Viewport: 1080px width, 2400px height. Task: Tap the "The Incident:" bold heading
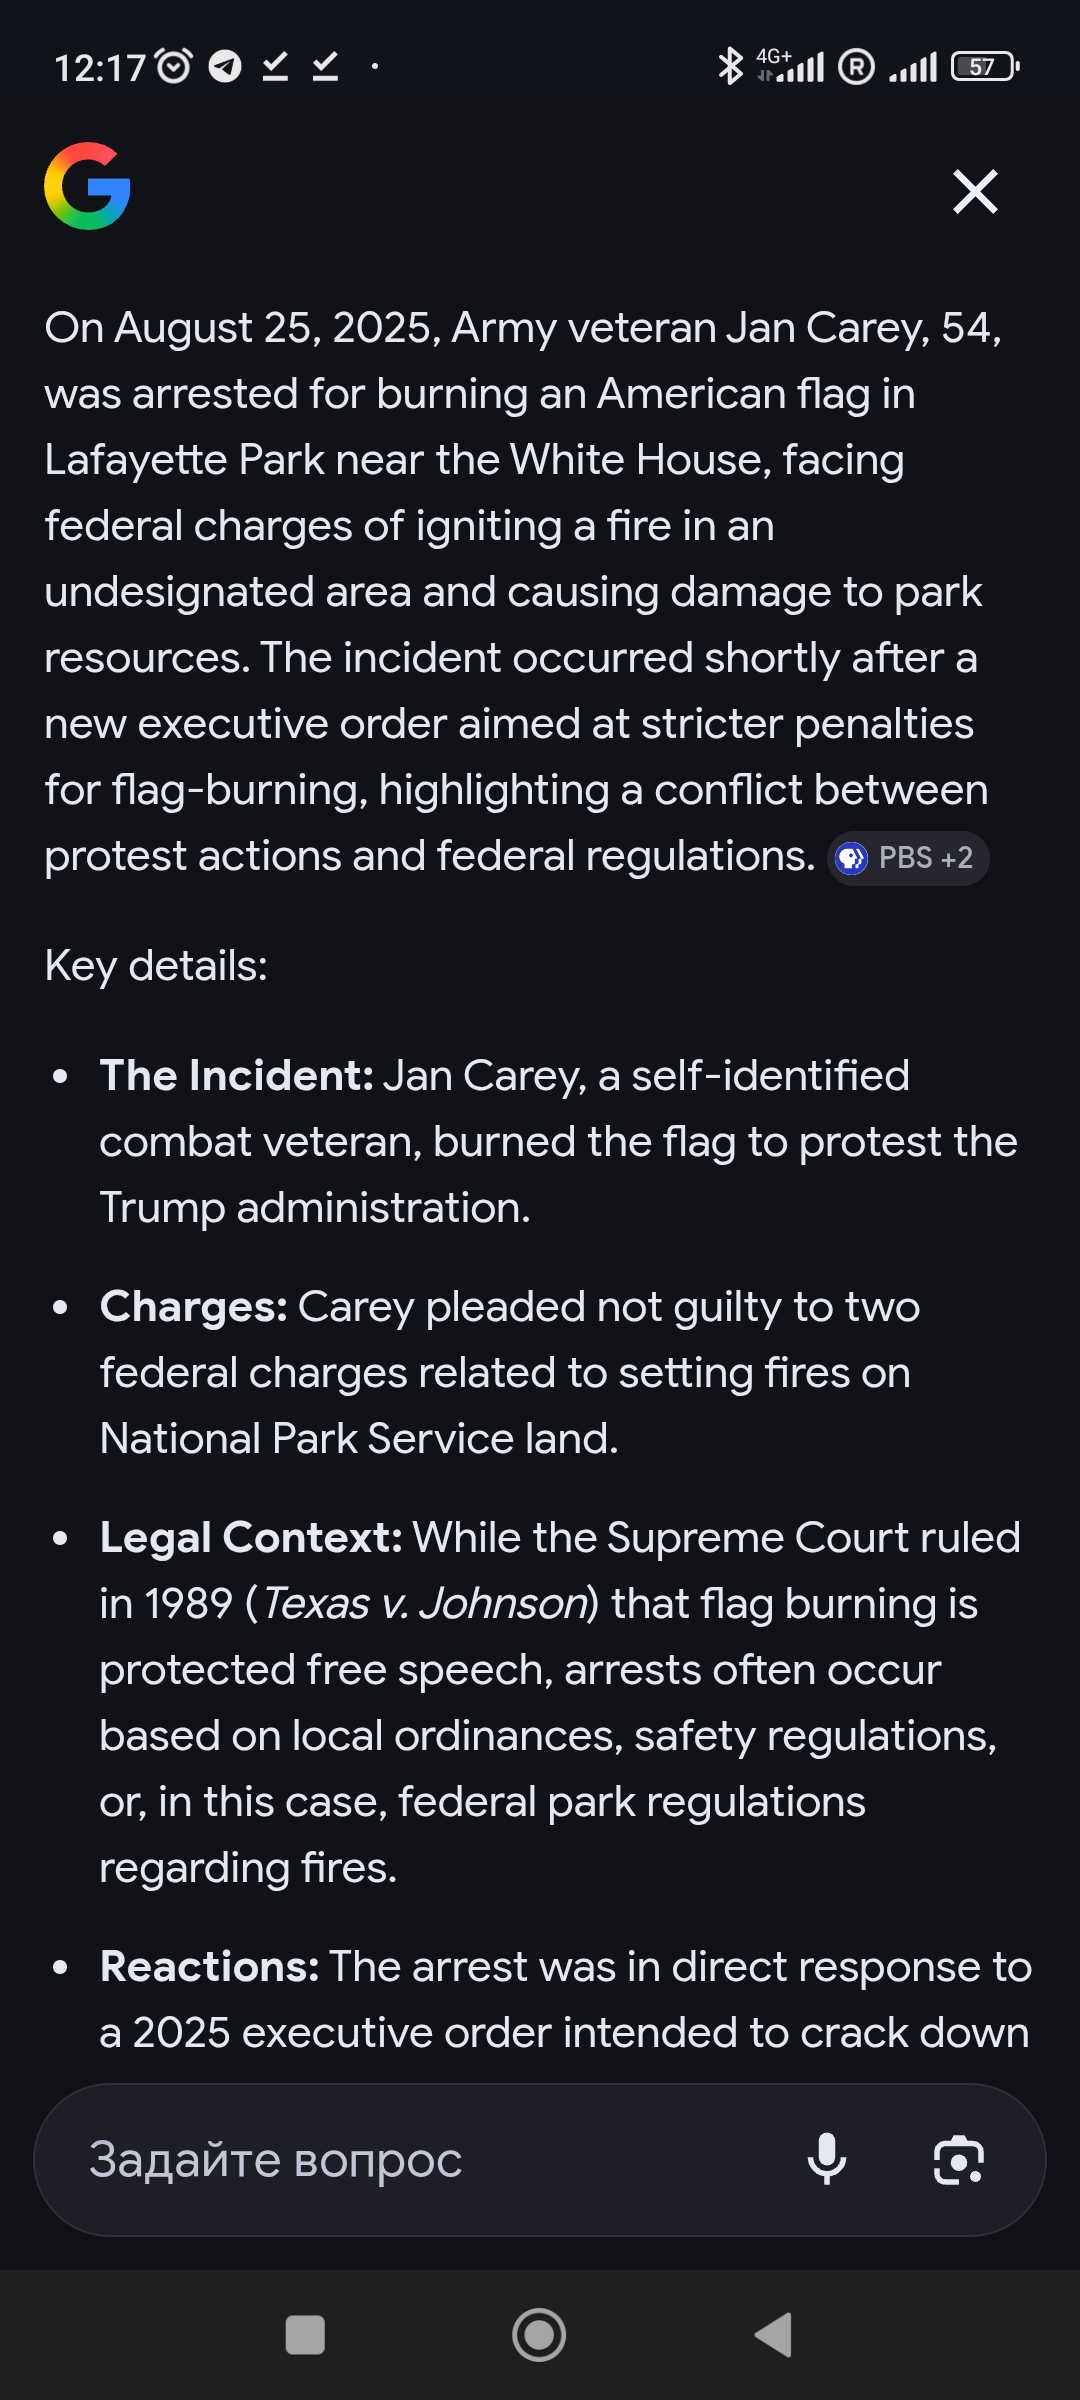[x=236, y=1076]
